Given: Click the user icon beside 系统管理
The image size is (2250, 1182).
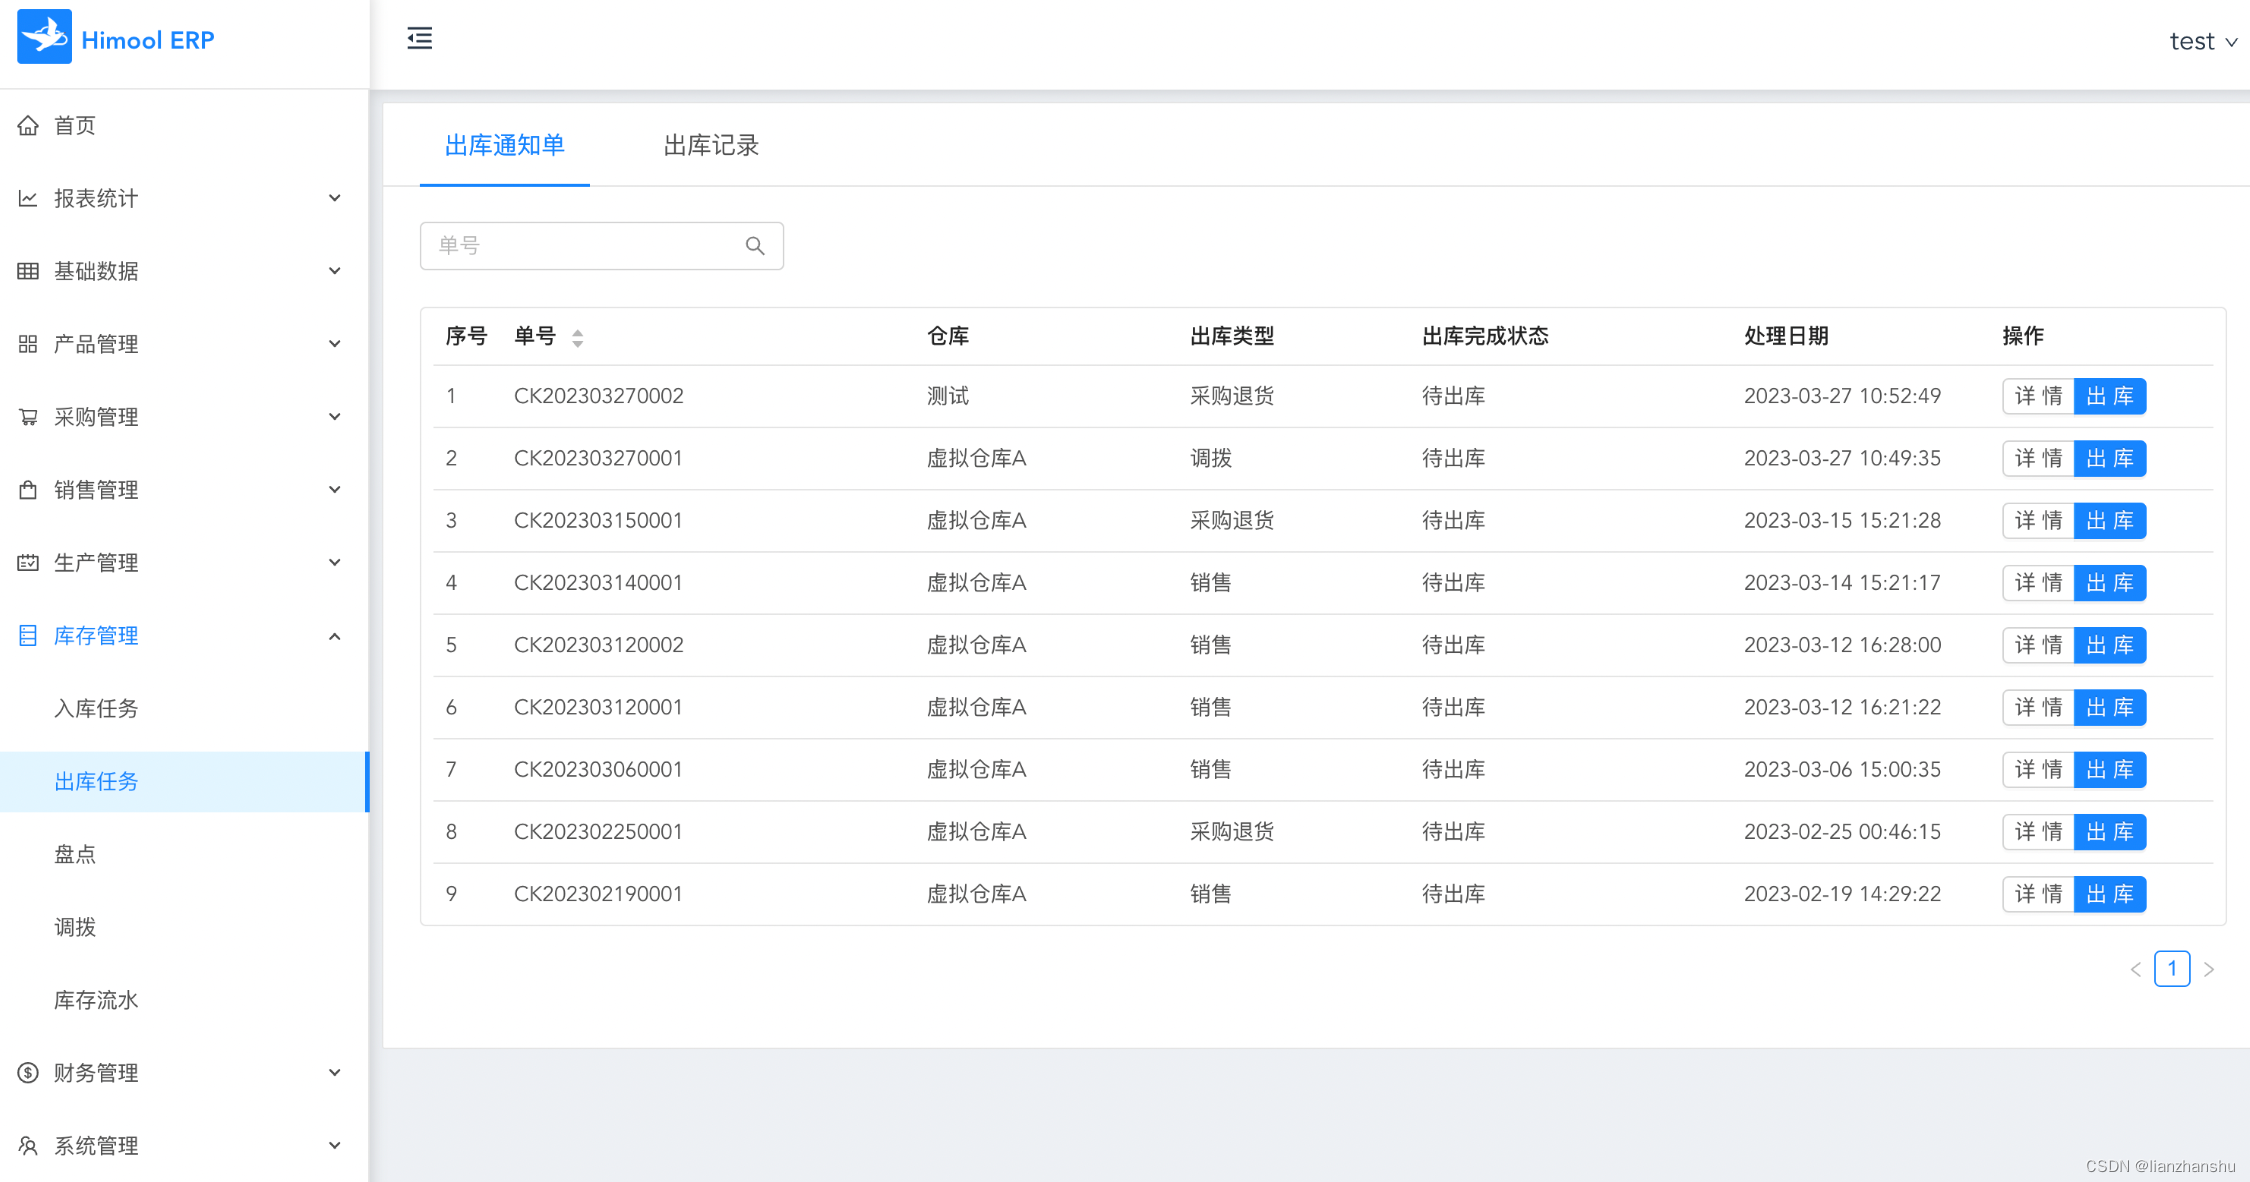Looking at the screenshot, I should pos(28,1146).
